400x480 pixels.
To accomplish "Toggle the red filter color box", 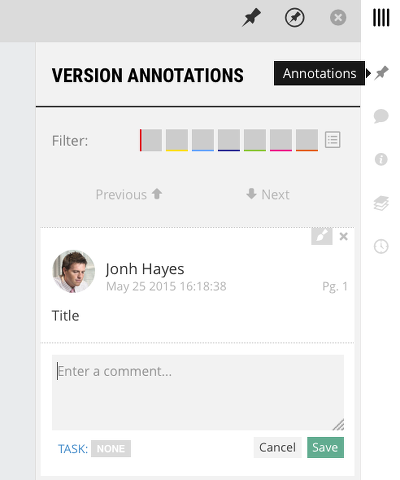I will tap(151, 140).
